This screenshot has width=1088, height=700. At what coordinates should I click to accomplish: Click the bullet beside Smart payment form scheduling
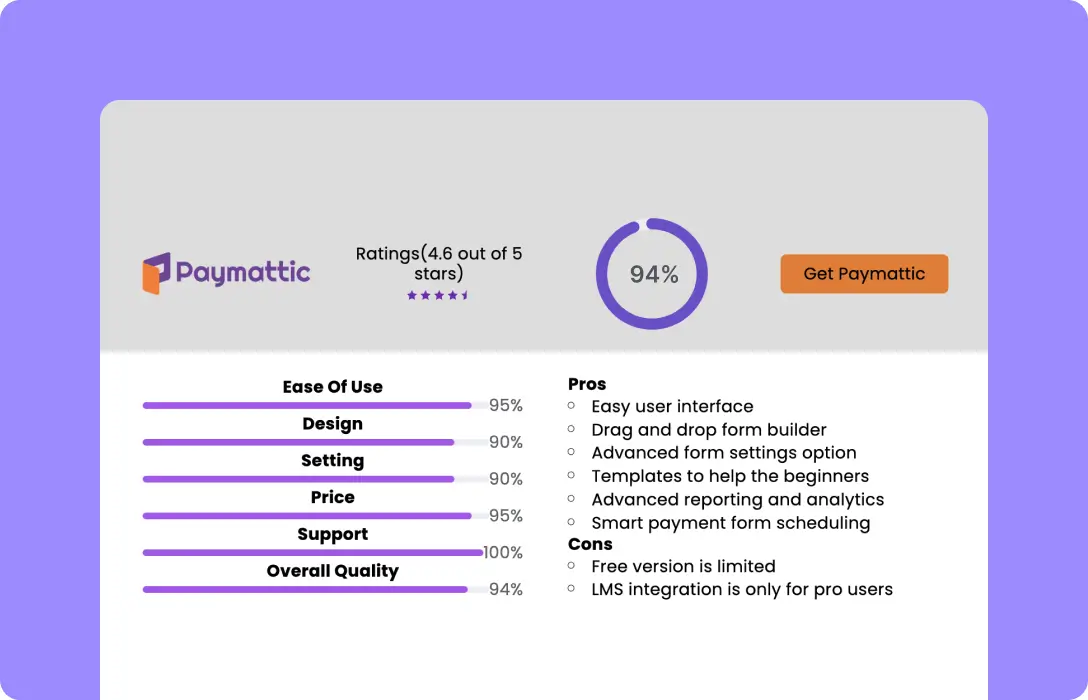click(571, 523)
